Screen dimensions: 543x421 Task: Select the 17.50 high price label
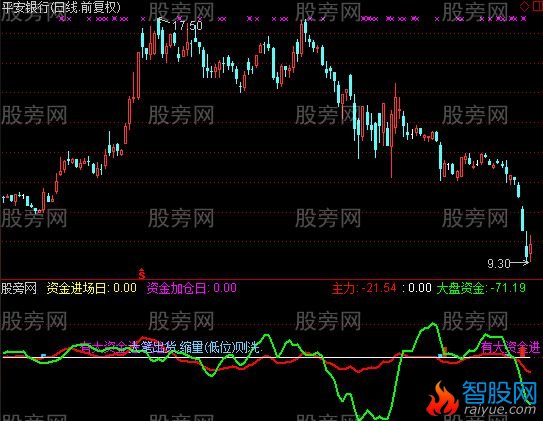pos(187,25)
